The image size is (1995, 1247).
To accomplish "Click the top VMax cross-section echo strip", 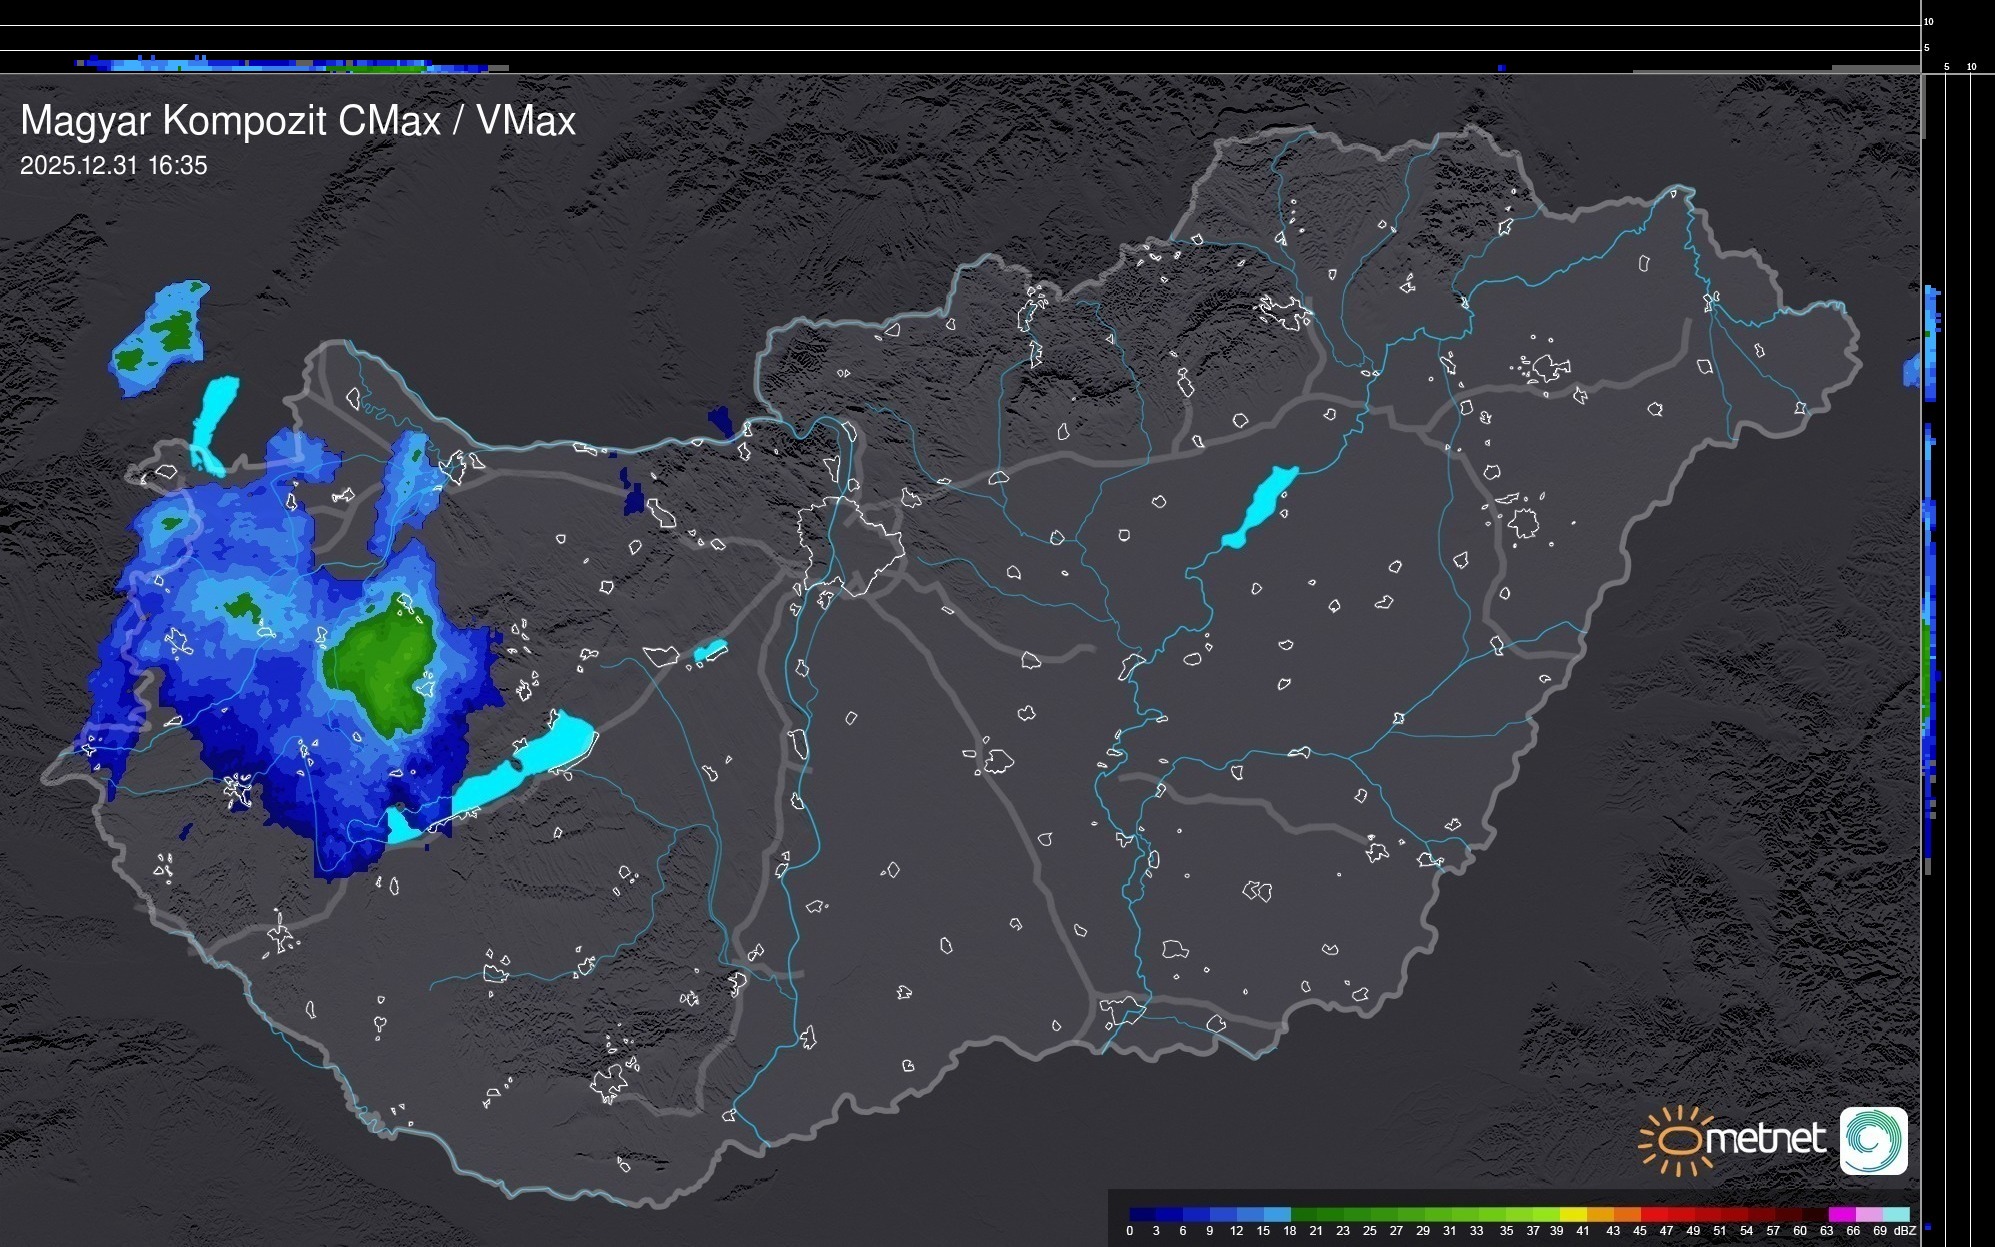I will [x=290, y=66].
